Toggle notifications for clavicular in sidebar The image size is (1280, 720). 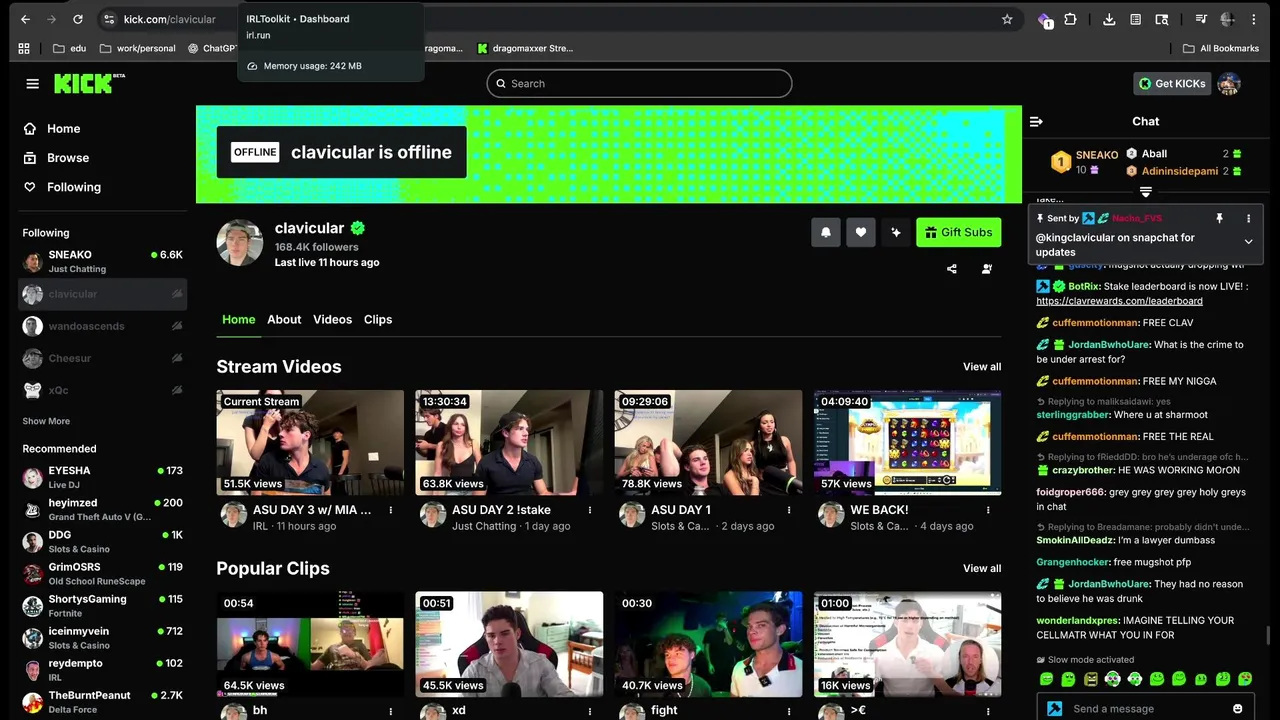tap(177, 294)
